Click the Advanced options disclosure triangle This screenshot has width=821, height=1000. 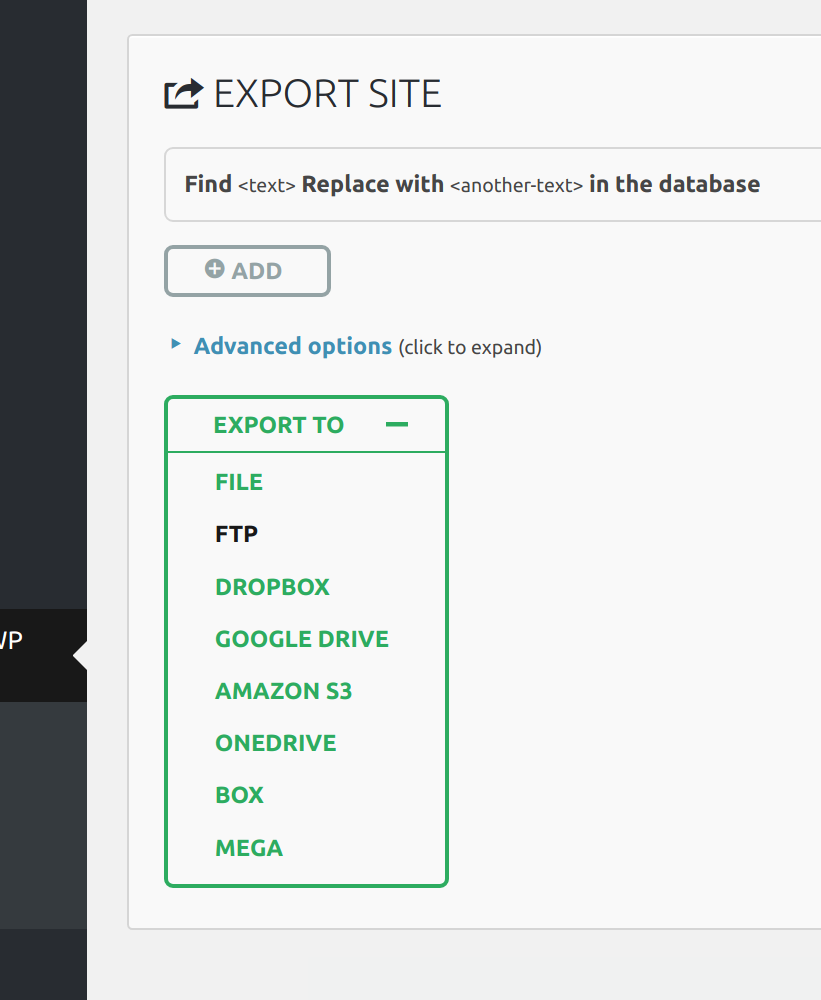pyautogui.click(x=176, y=344)
